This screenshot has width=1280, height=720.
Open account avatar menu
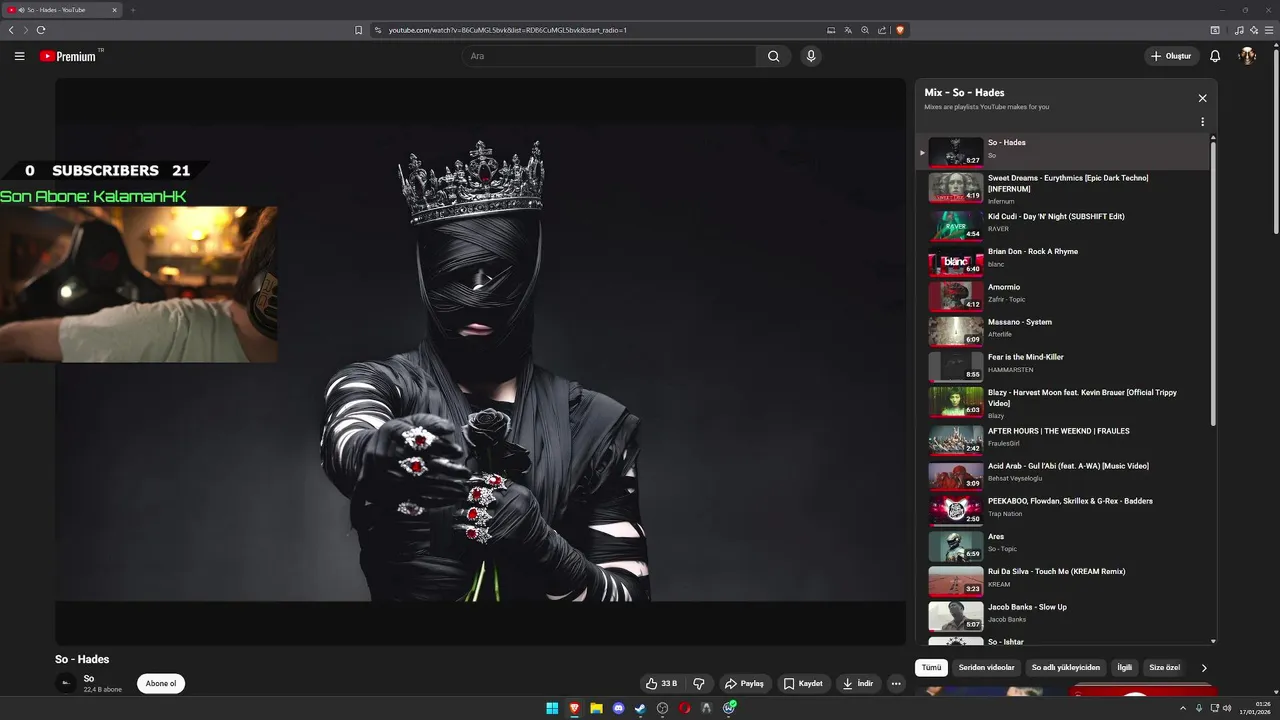[x=1247, y=56]
